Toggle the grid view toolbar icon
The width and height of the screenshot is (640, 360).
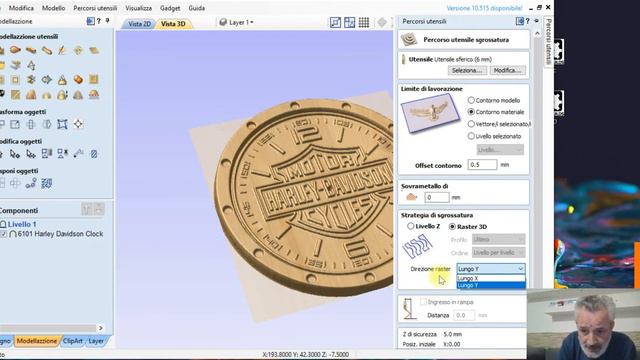click(x=364, y=22)
